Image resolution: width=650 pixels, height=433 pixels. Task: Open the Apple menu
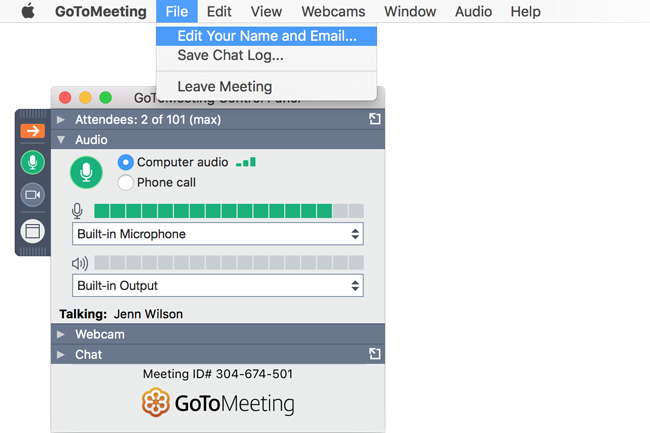click(28, 11)
